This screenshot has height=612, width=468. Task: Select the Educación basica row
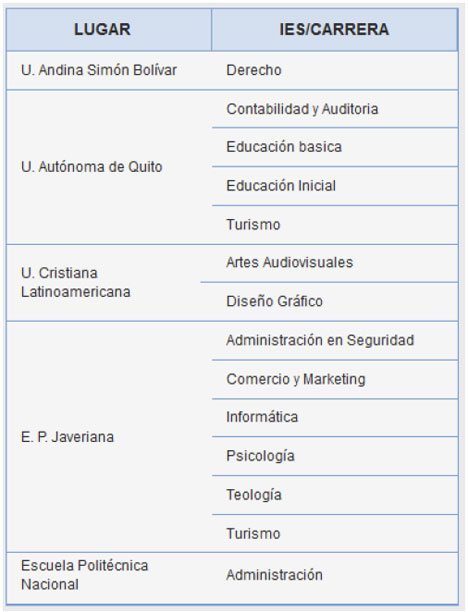tap(335, 147)
